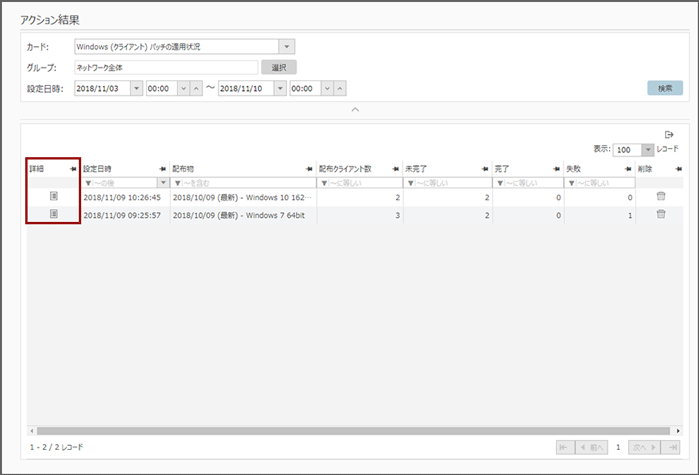Click the export records icon above the table
Viewport: 699px width, 475px height.
coord(669,135)
